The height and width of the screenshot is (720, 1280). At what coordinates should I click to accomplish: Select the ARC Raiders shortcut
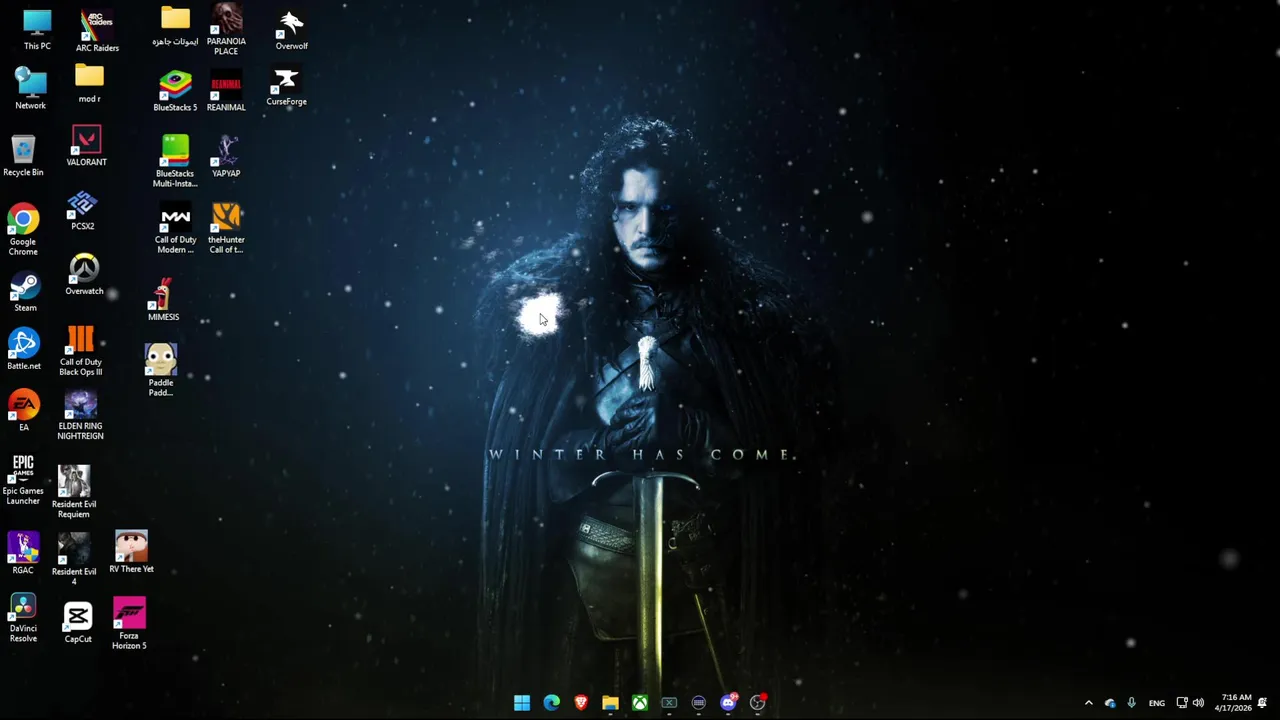[97, 31]
